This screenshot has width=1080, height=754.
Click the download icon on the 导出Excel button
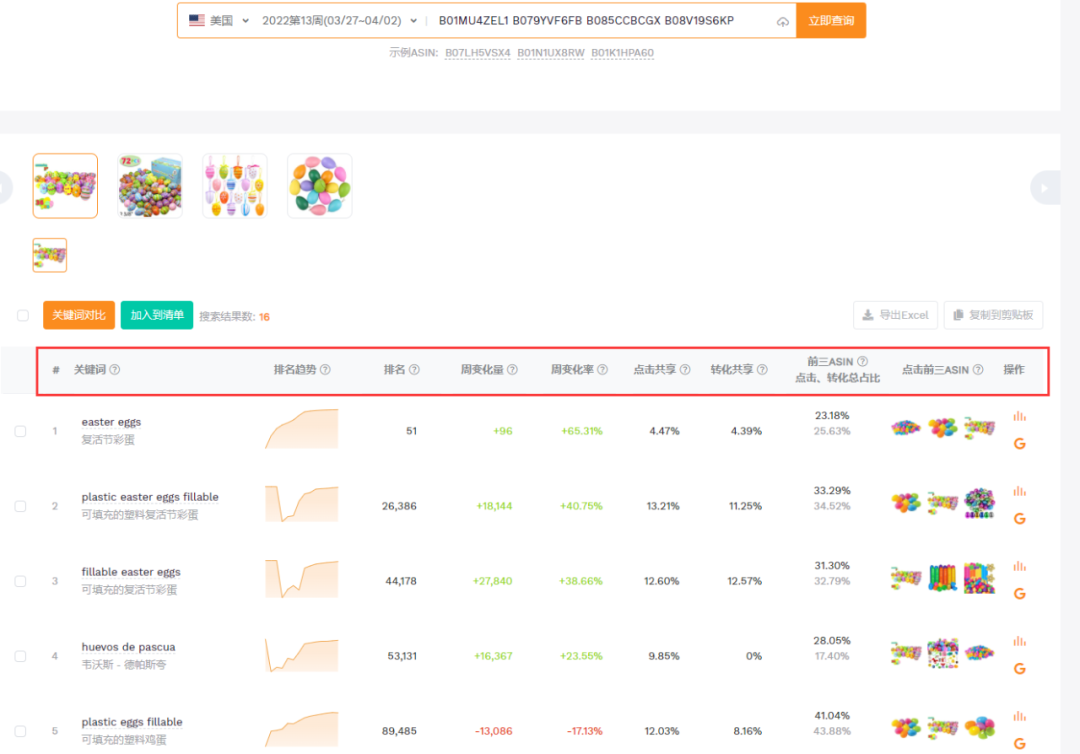[867, 315]
